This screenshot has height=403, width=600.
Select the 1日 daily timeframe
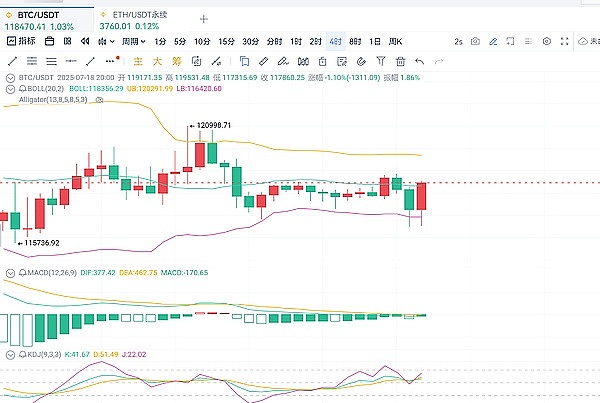click(374, 41)
